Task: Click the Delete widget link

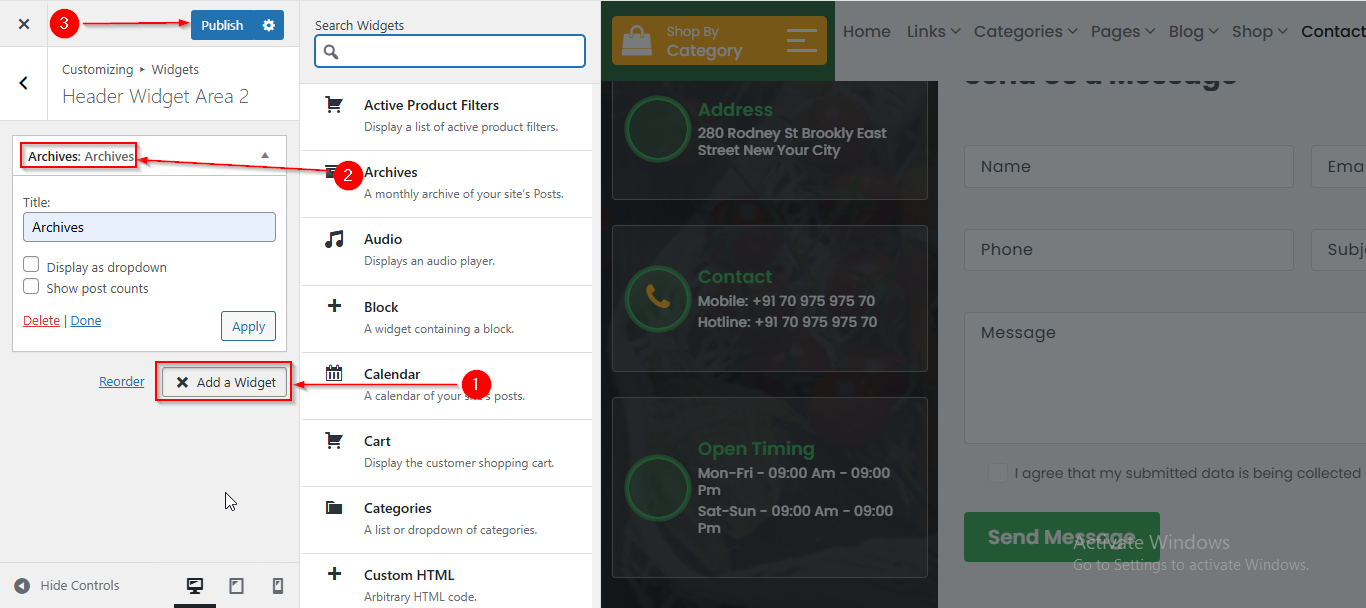Action: pos(41,321)
